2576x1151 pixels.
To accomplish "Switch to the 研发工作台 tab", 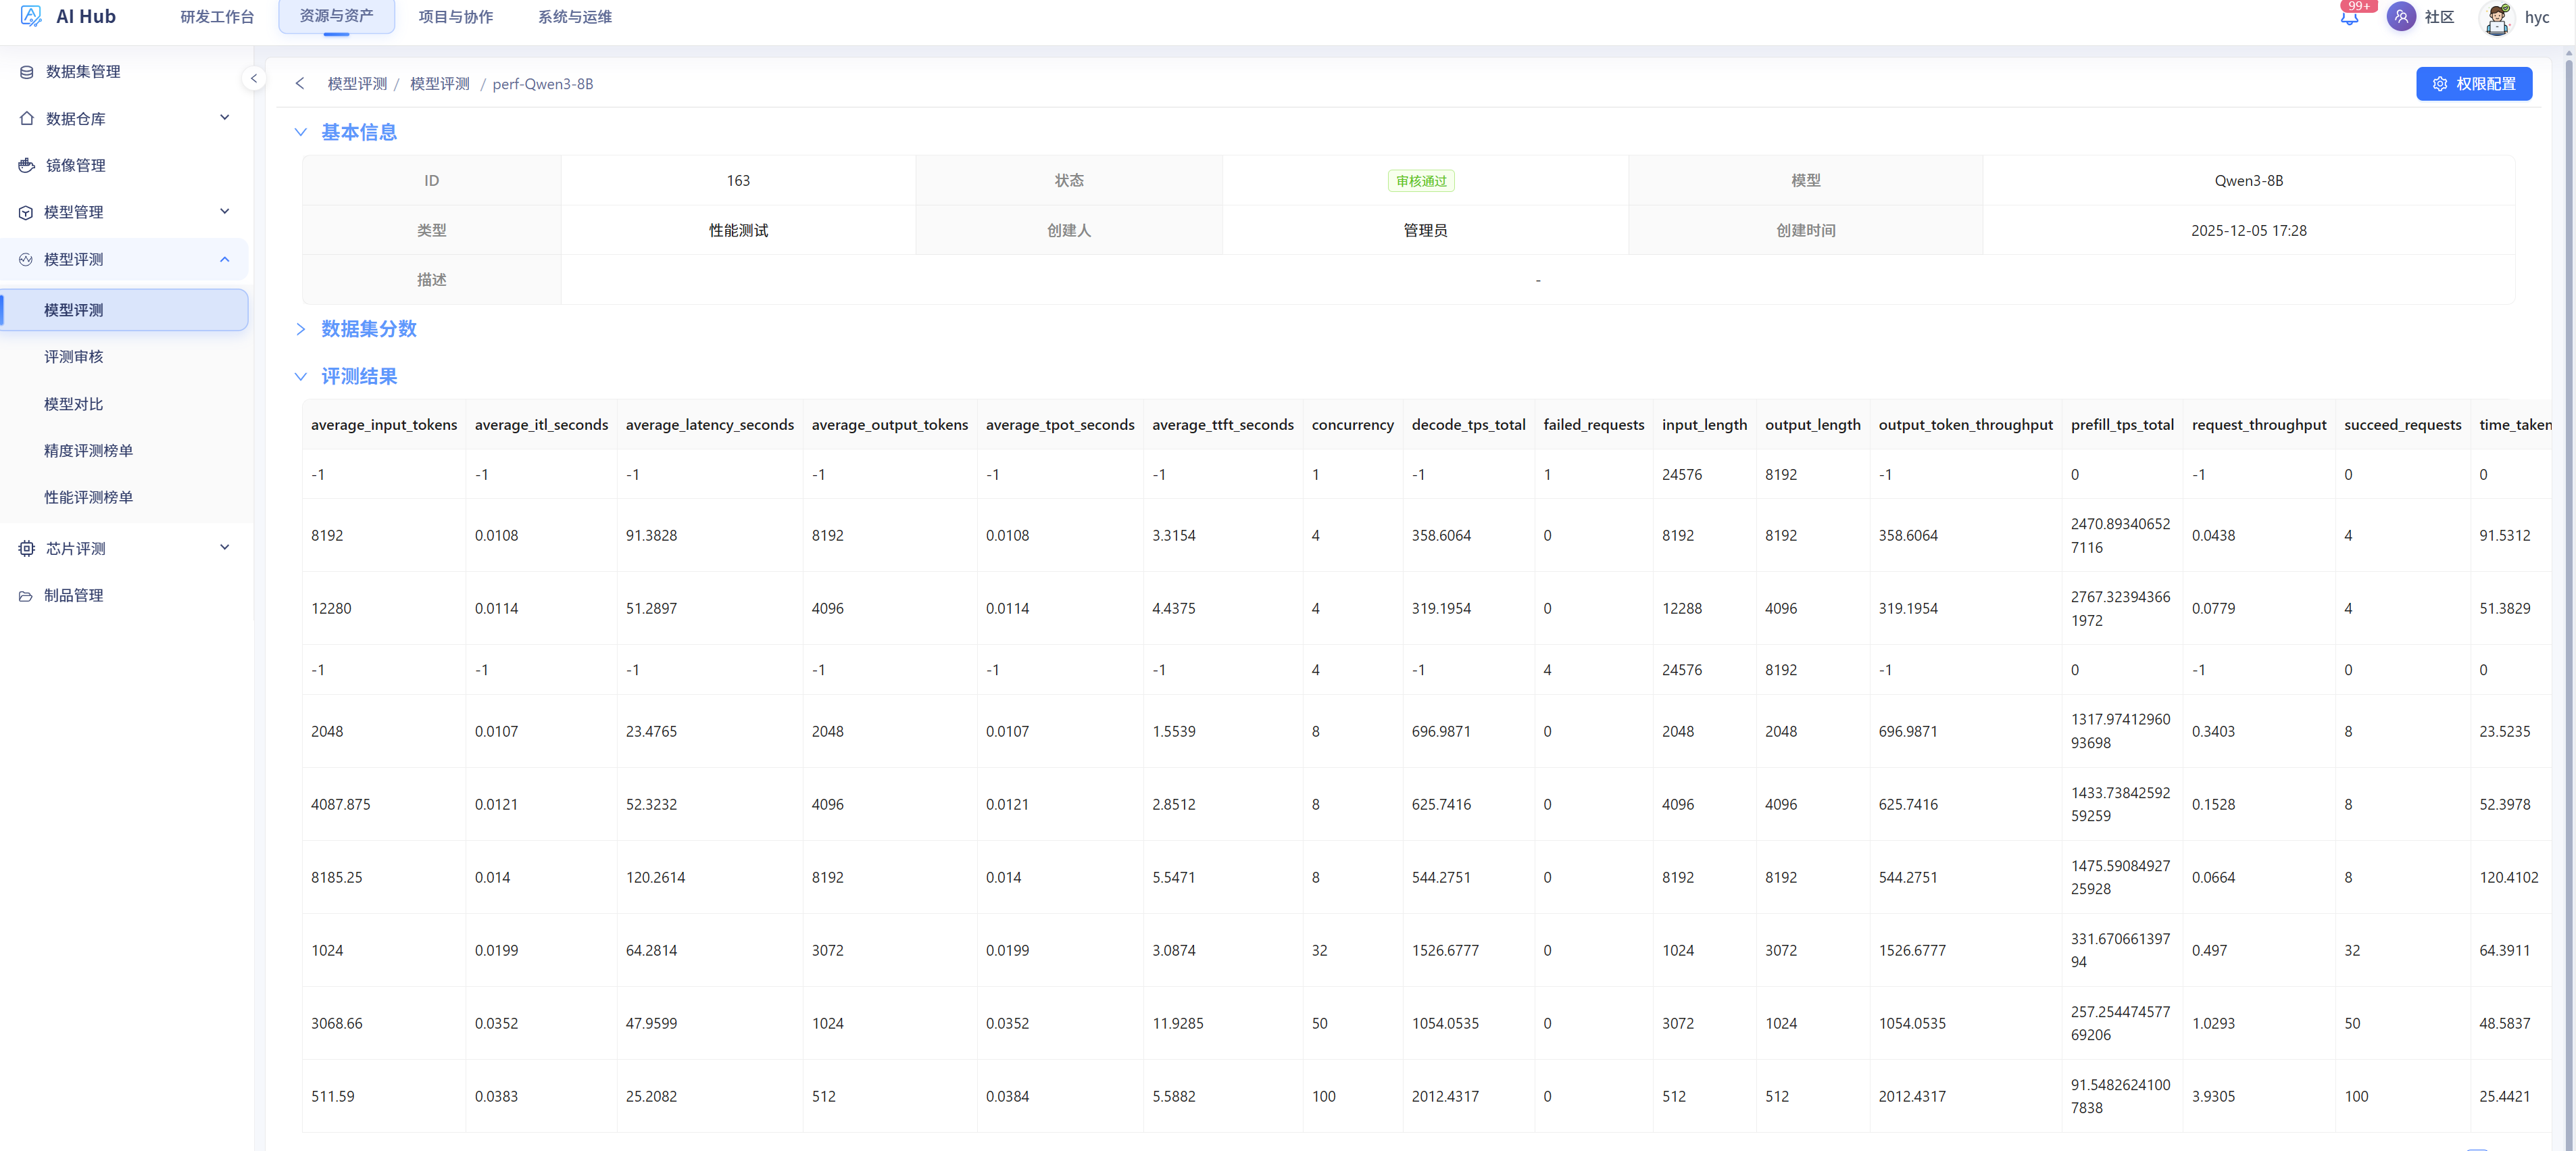I will (x=217, y=17).
